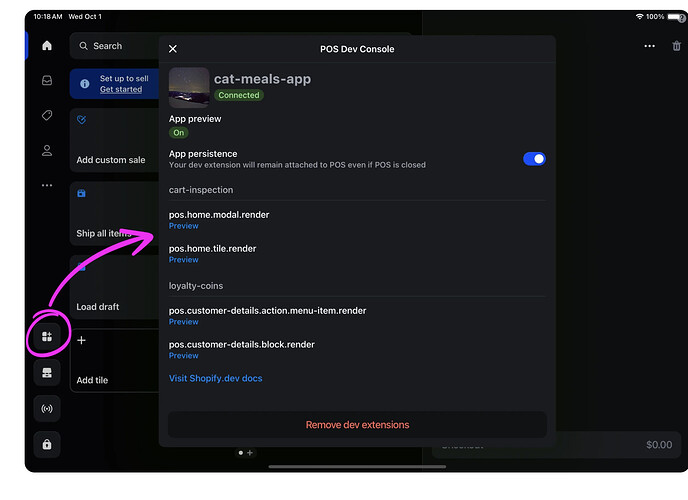
Task: Click the Add custom sale tile icon
Action: coord(81,120)
